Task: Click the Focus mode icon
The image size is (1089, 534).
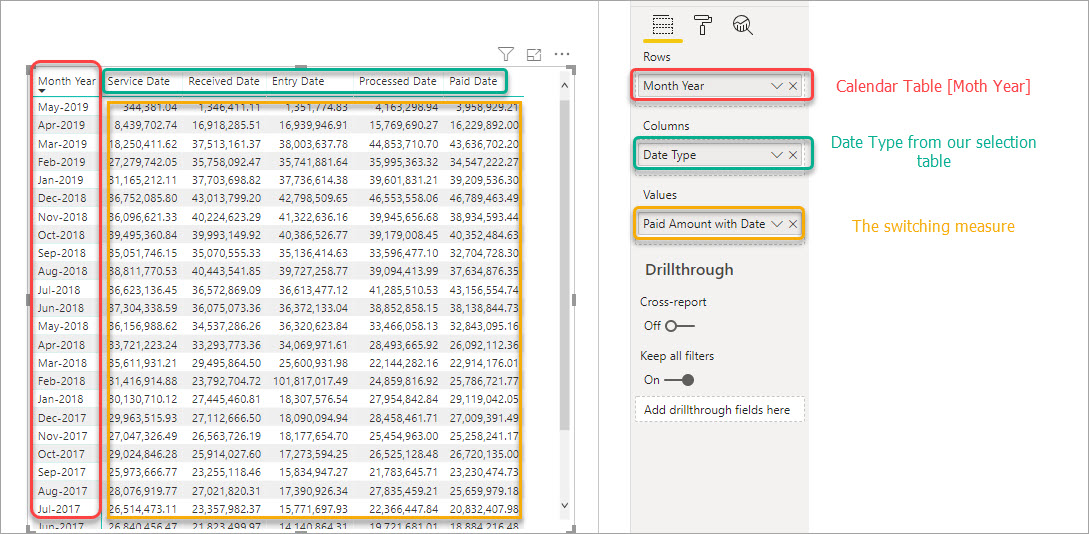Action: [533, 54]
